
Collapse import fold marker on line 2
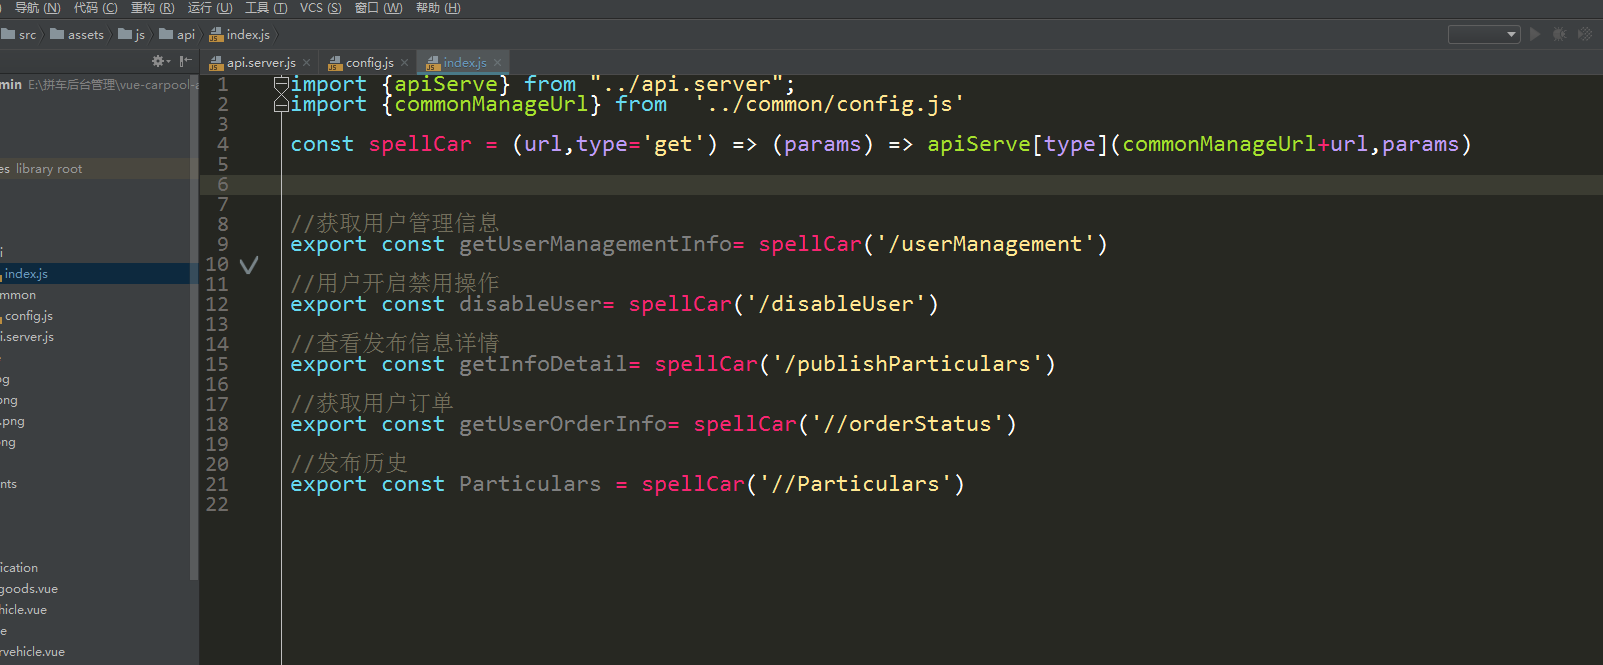(282, 104)
